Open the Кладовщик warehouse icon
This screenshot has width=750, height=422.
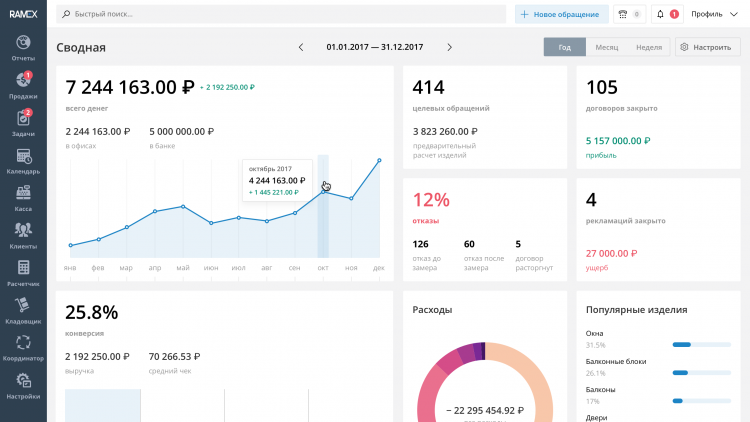(23, 308)
